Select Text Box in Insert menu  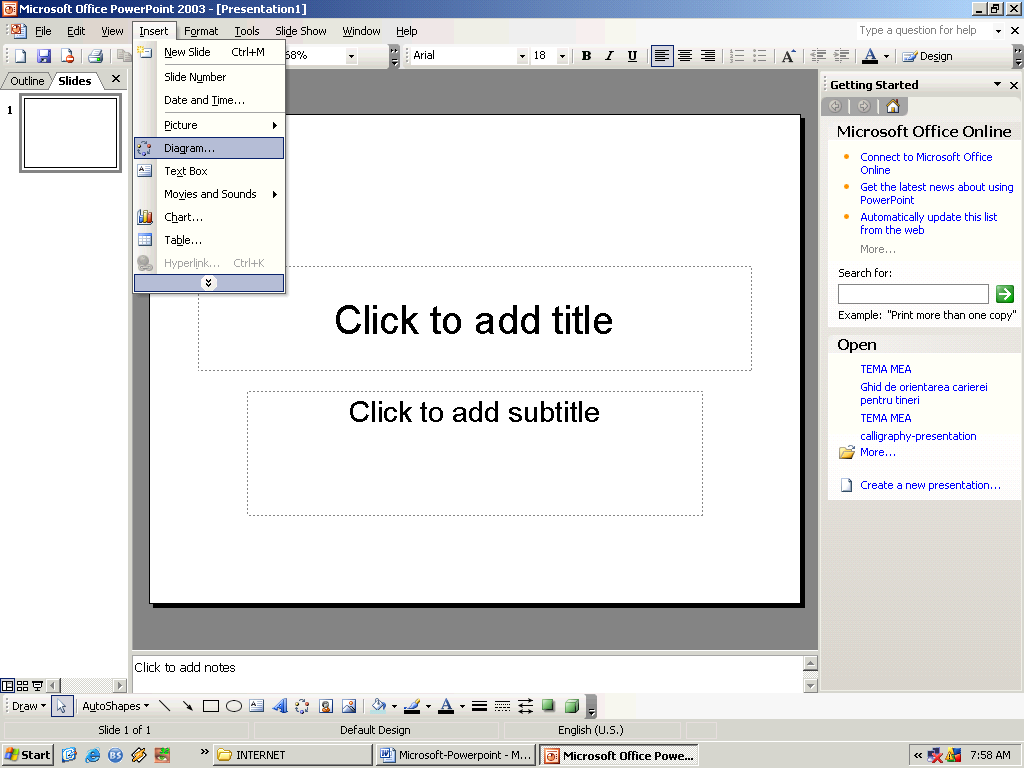click(209, 171)
